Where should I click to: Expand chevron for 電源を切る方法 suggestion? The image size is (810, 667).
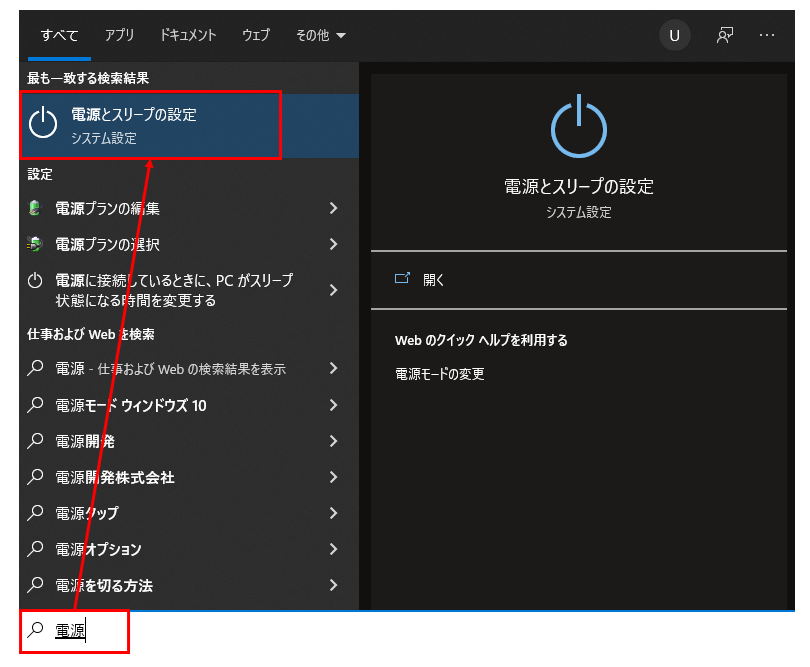[x=333, y=585]
